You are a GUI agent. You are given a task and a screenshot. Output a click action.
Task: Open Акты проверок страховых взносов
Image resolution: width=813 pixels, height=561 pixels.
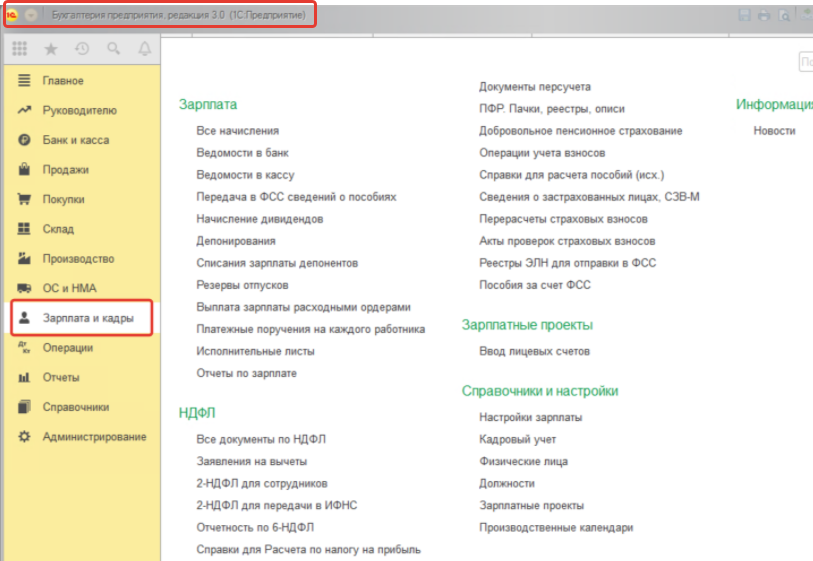(567, 241)
